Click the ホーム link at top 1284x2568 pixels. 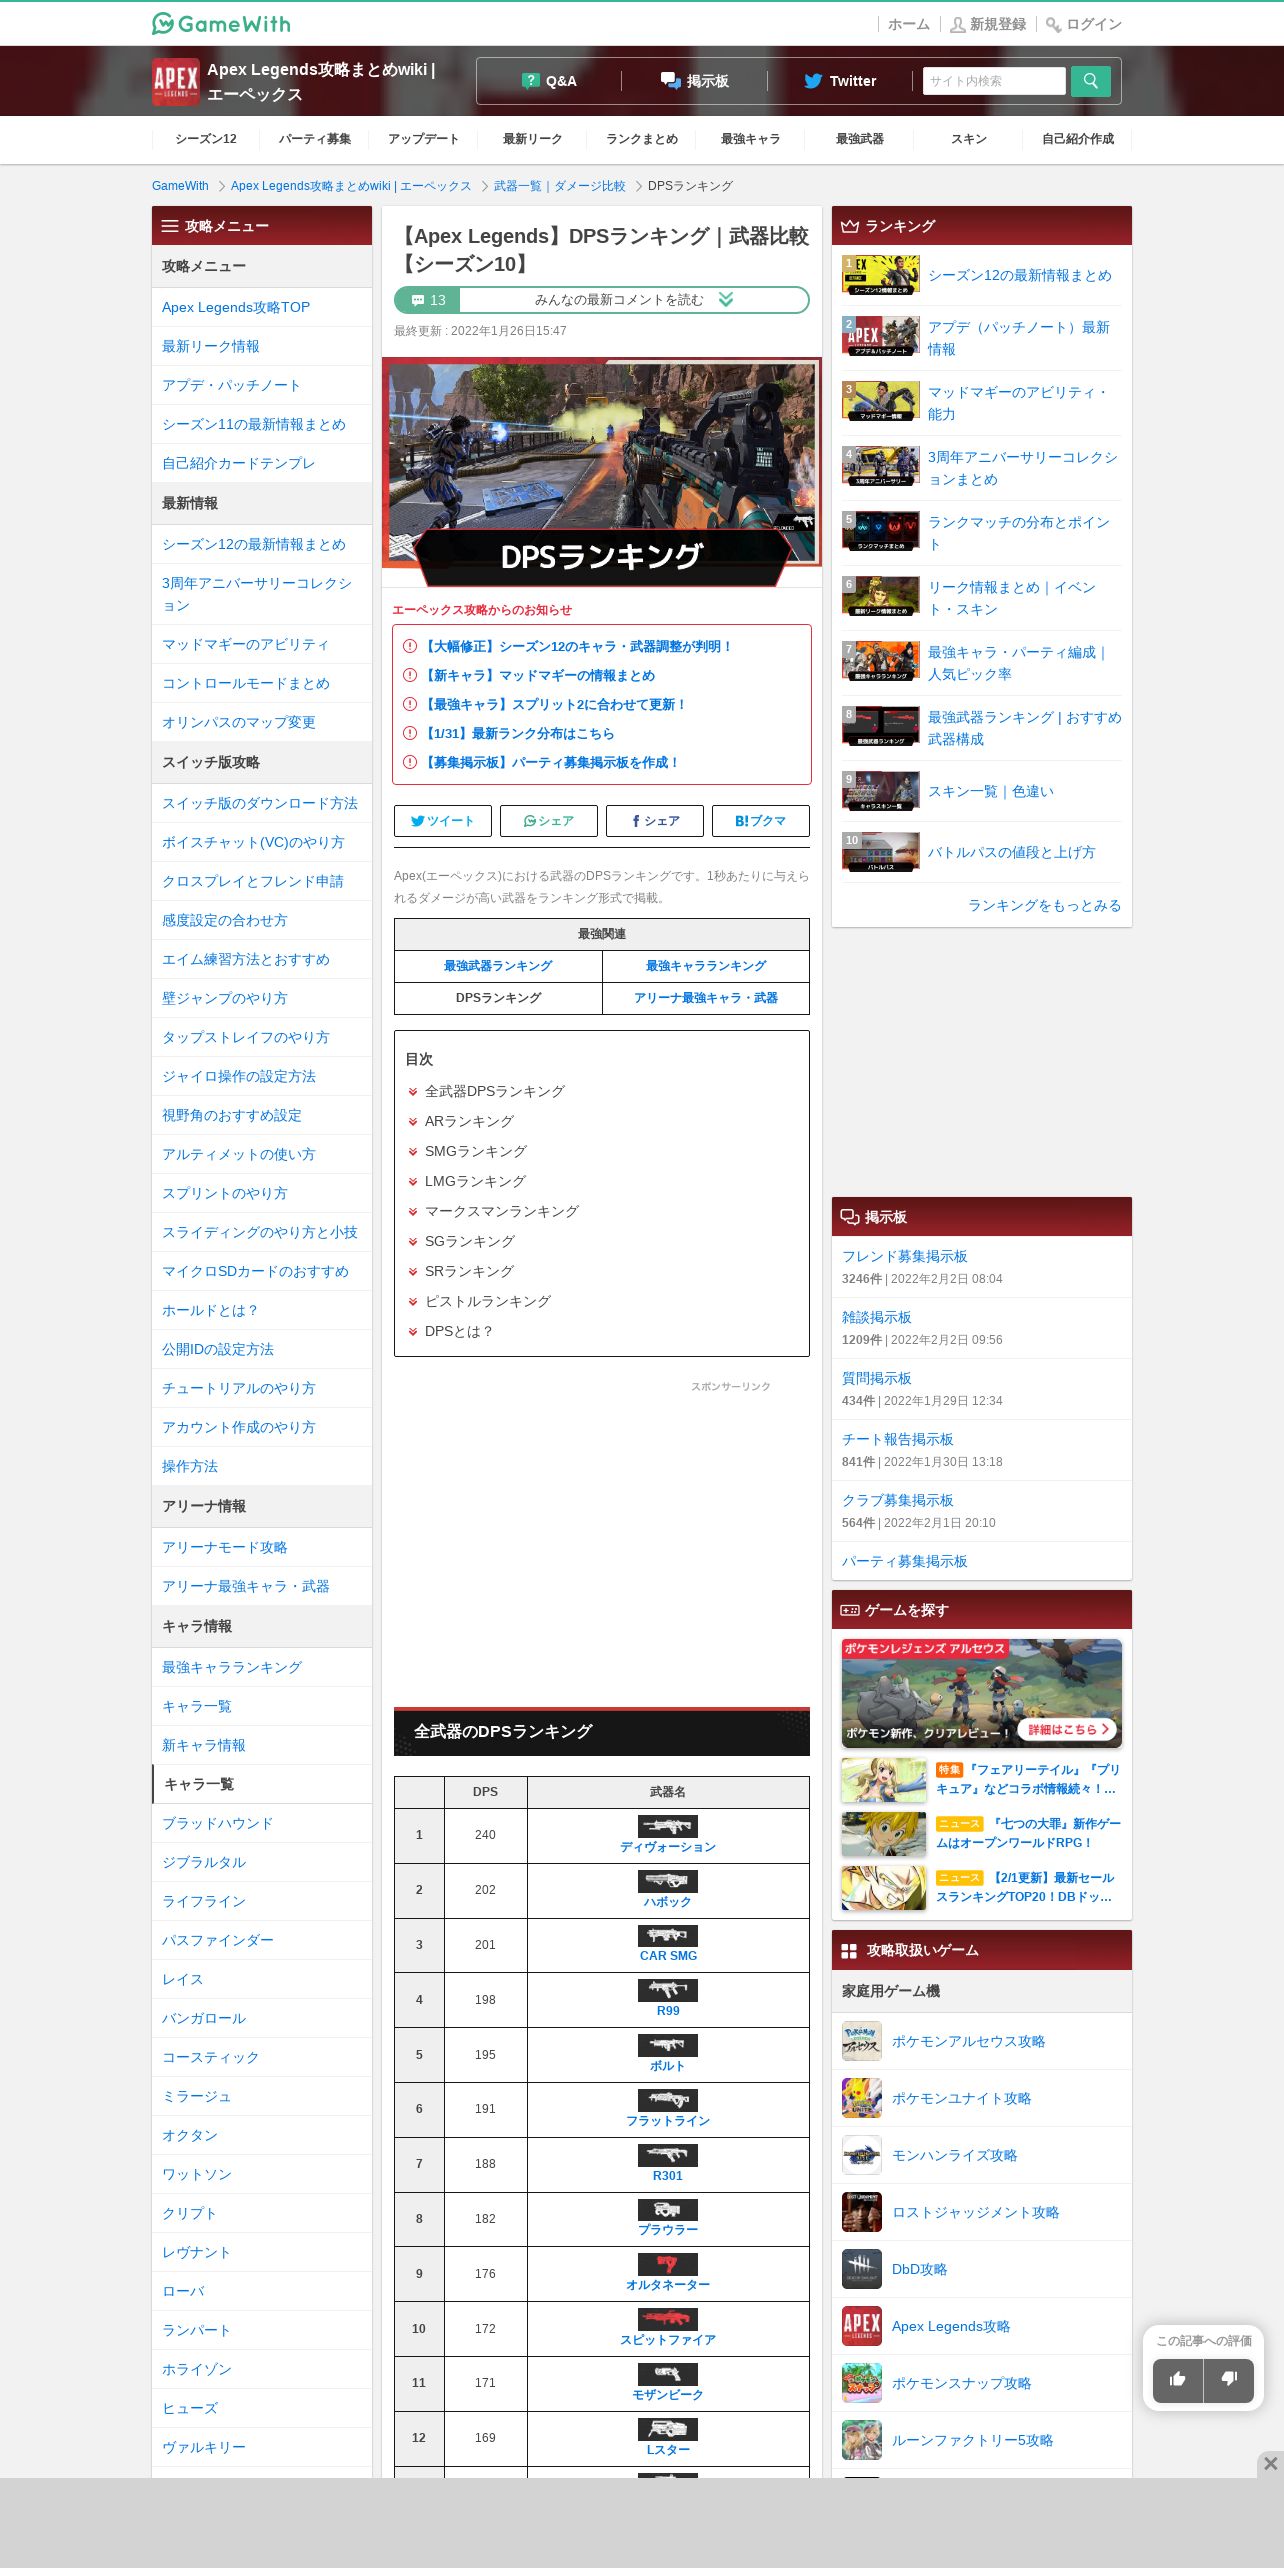pyautogui.click(x=908, y=24)
